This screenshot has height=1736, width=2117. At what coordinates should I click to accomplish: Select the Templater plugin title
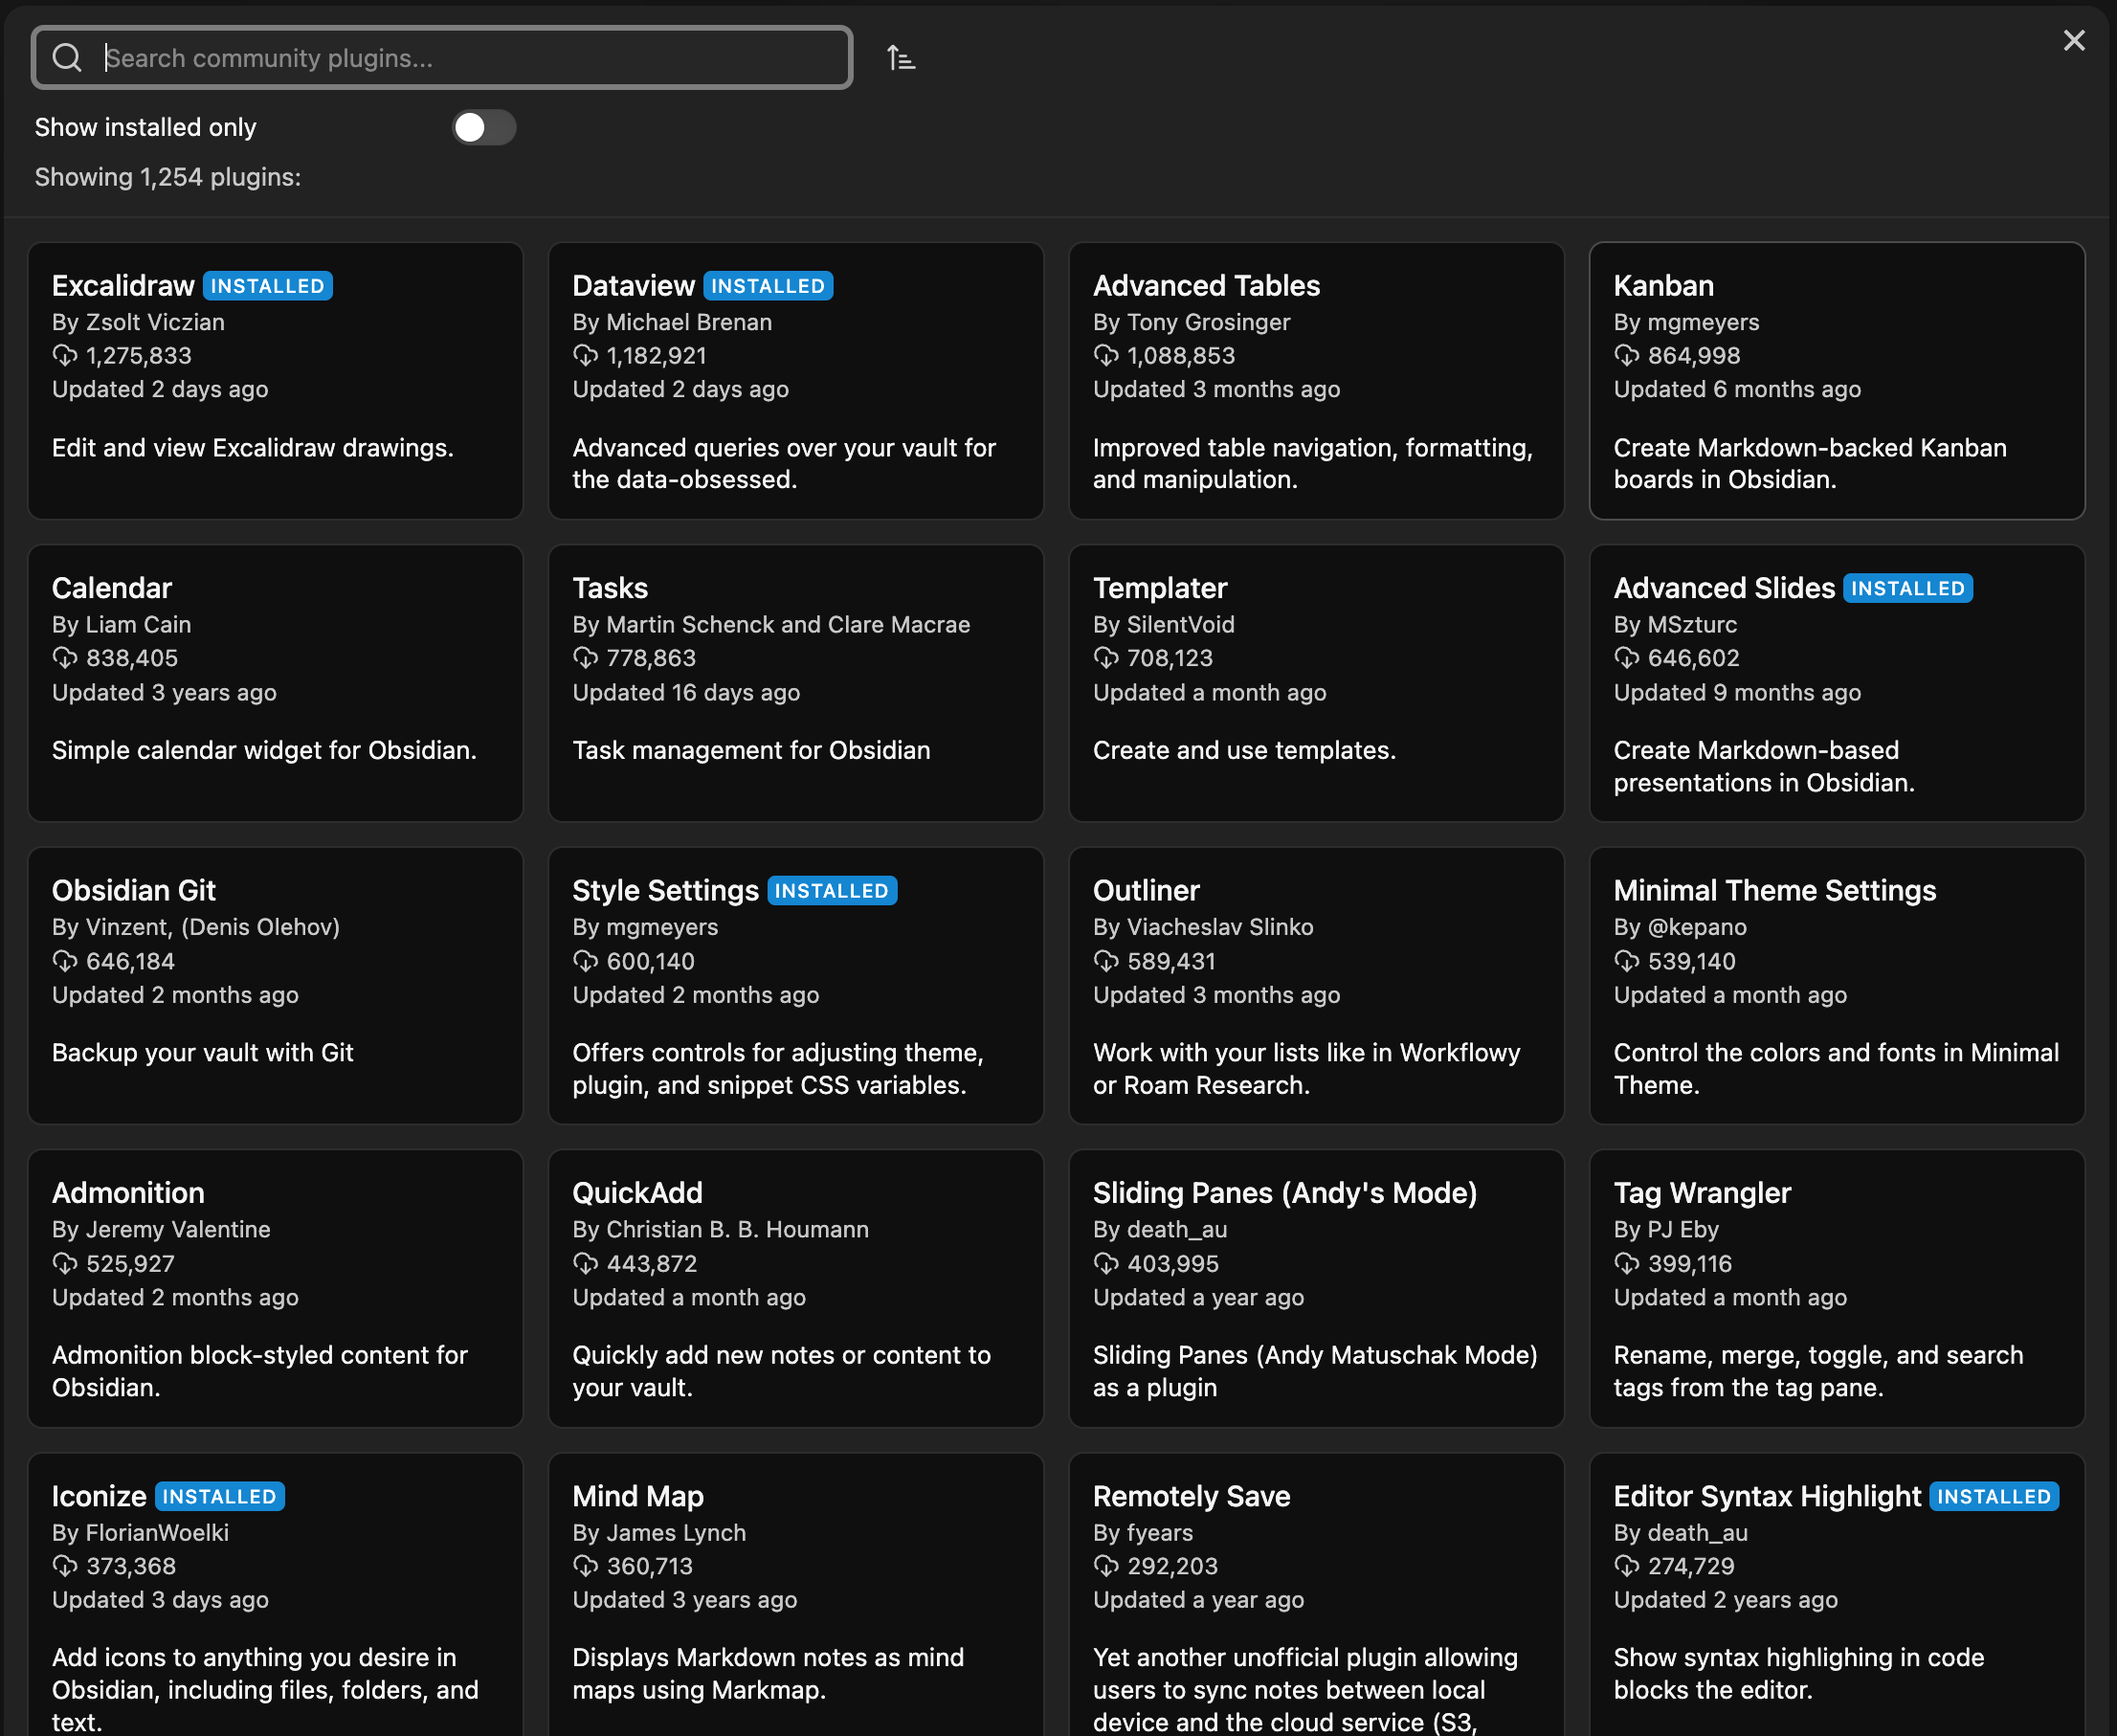1160,588
